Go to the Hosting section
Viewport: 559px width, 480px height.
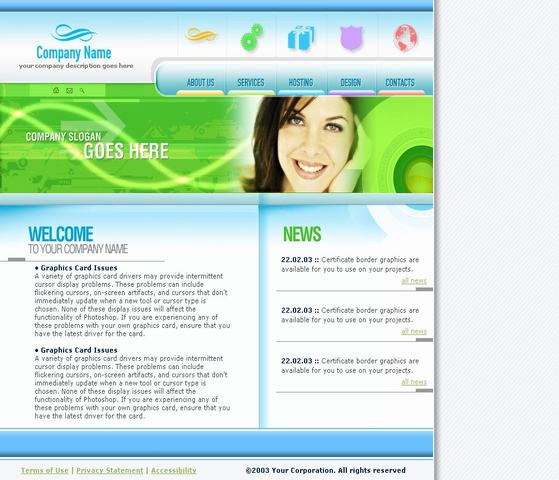pos(301,83)
